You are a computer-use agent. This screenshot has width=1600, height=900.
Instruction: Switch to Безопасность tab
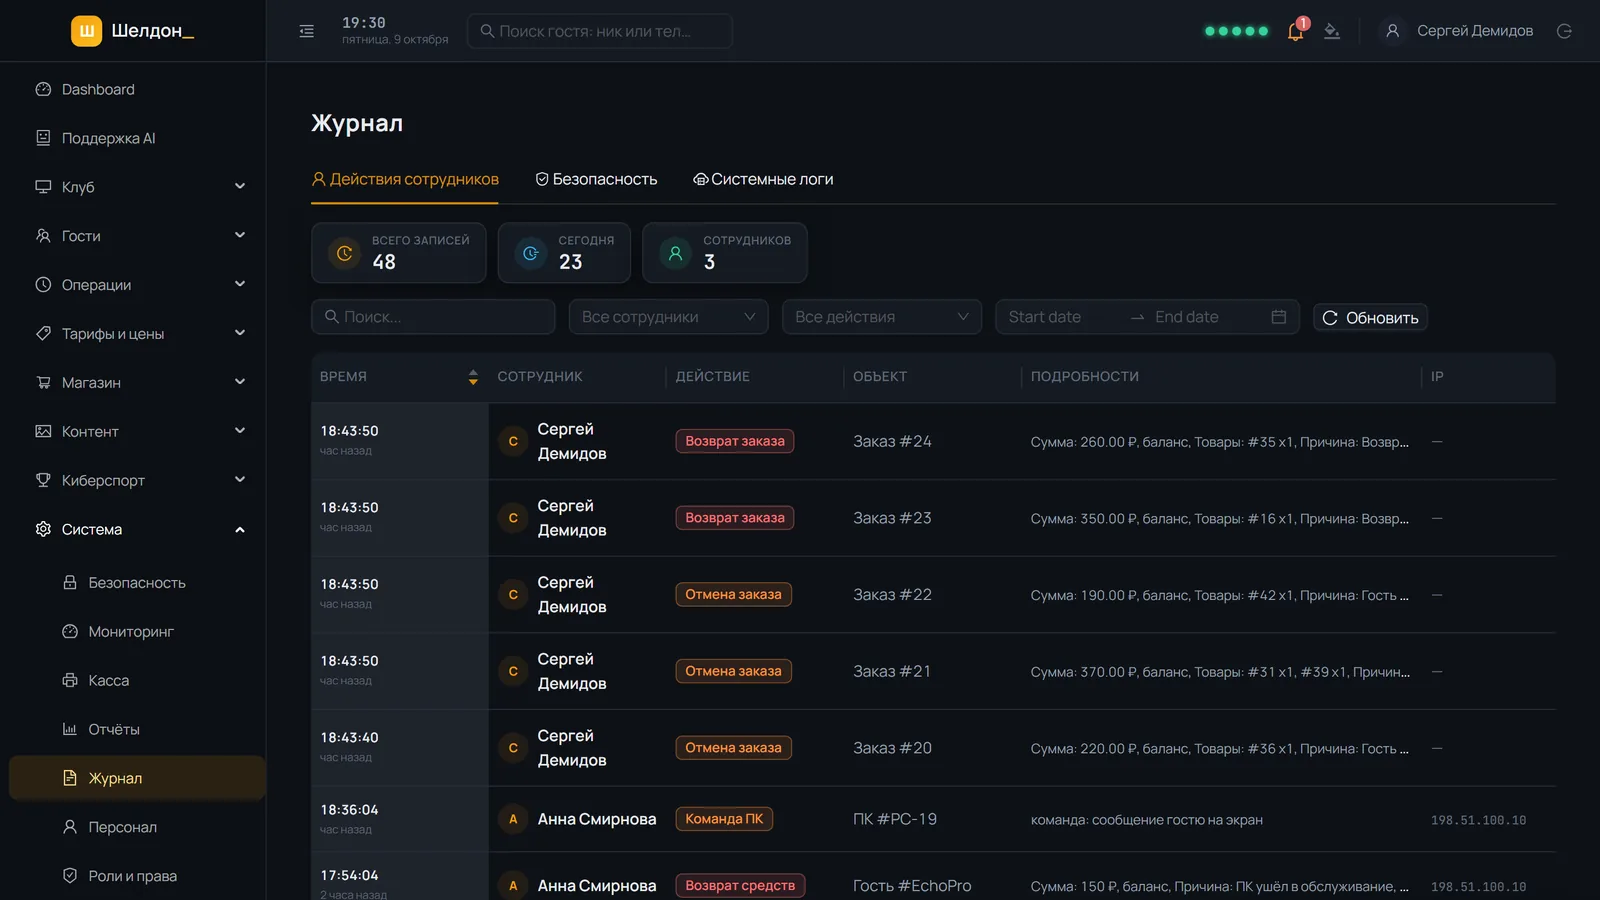(596, 179)
